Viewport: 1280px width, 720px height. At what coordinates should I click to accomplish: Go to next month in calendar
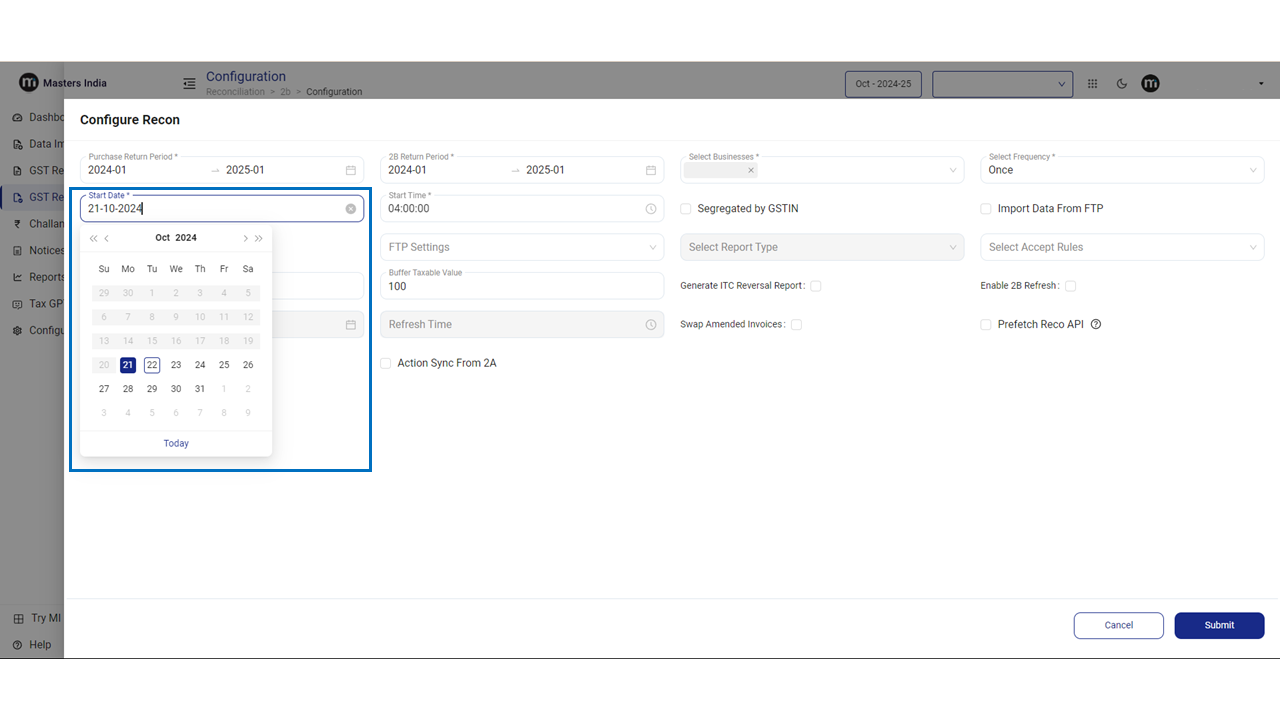(245, 238)
